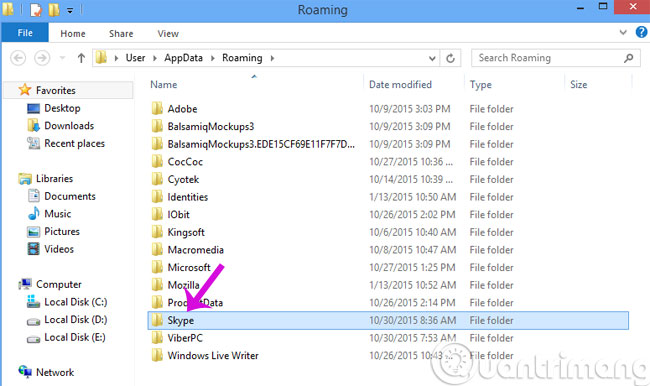
Task: Sort by the Size column header
Action: [579, 85]
